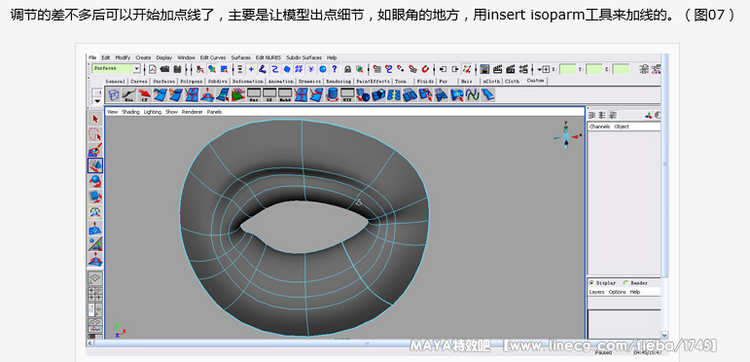
Task: Toggle Construction History icon
Action: click(467, 69)
